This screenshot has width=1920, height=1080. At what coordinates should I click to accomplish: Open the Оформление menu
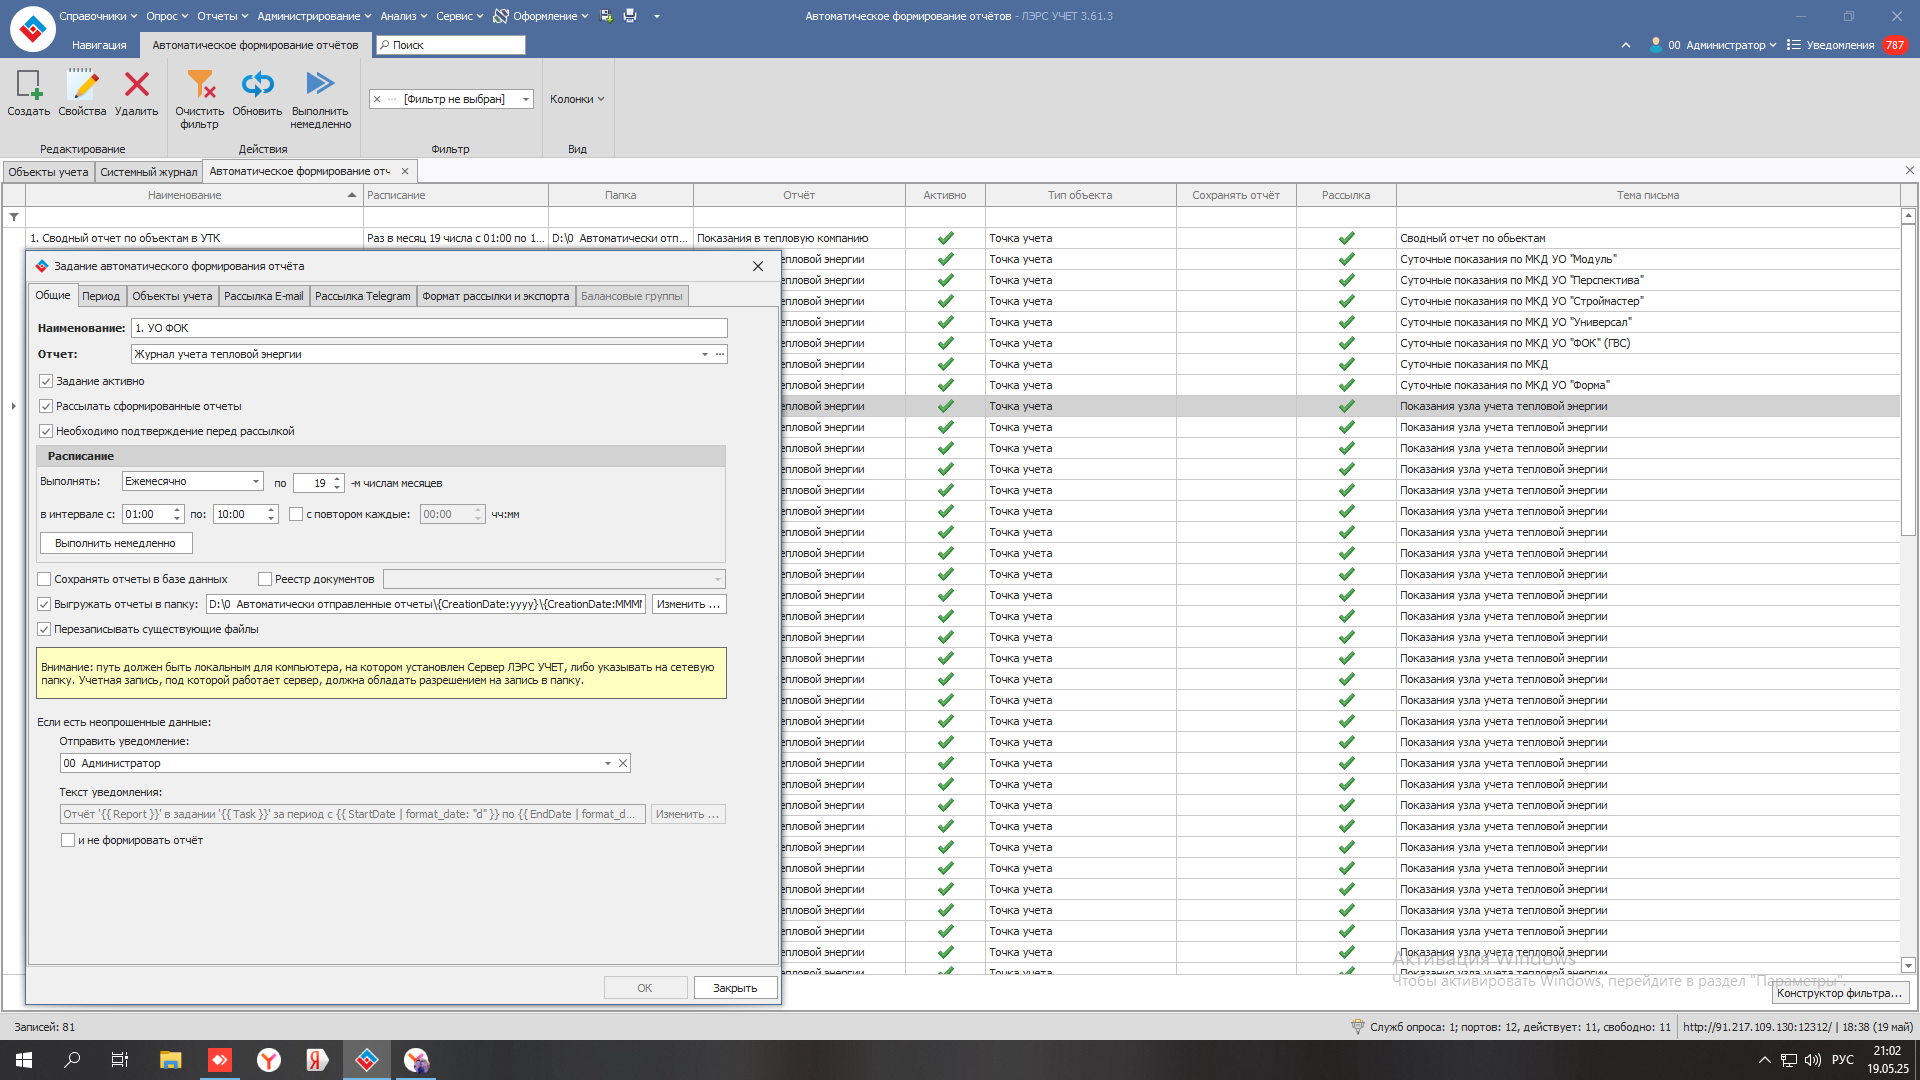pyautogui.click(x=541, y=16)
